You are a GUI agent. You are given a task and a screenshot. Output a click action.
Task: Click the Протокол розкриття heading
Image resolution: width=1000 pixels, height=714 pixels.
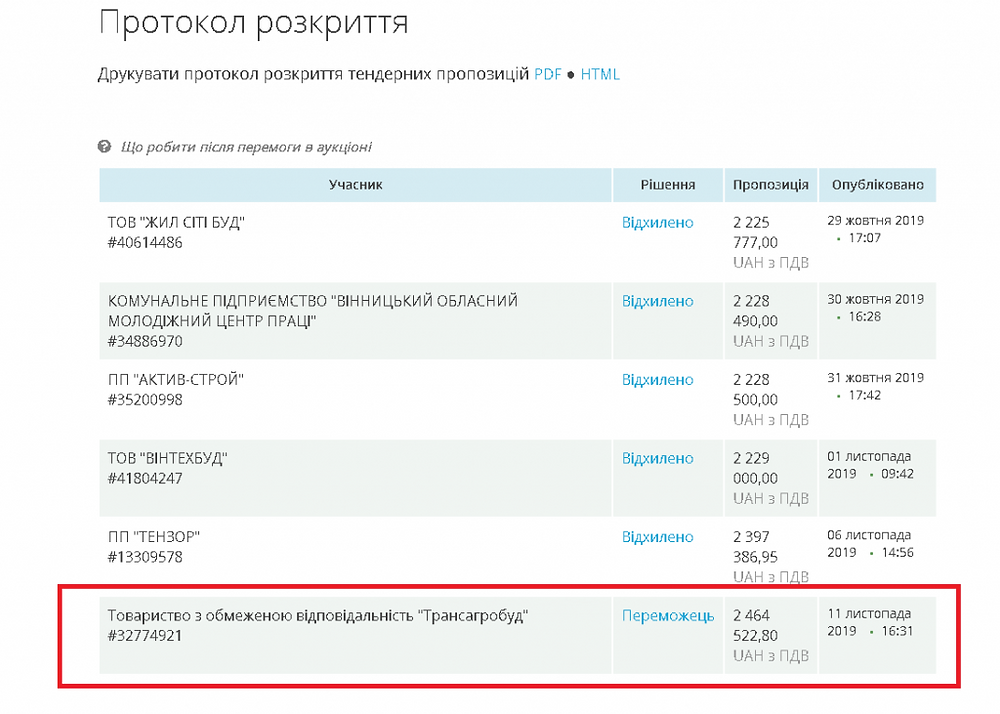point(253,23)
